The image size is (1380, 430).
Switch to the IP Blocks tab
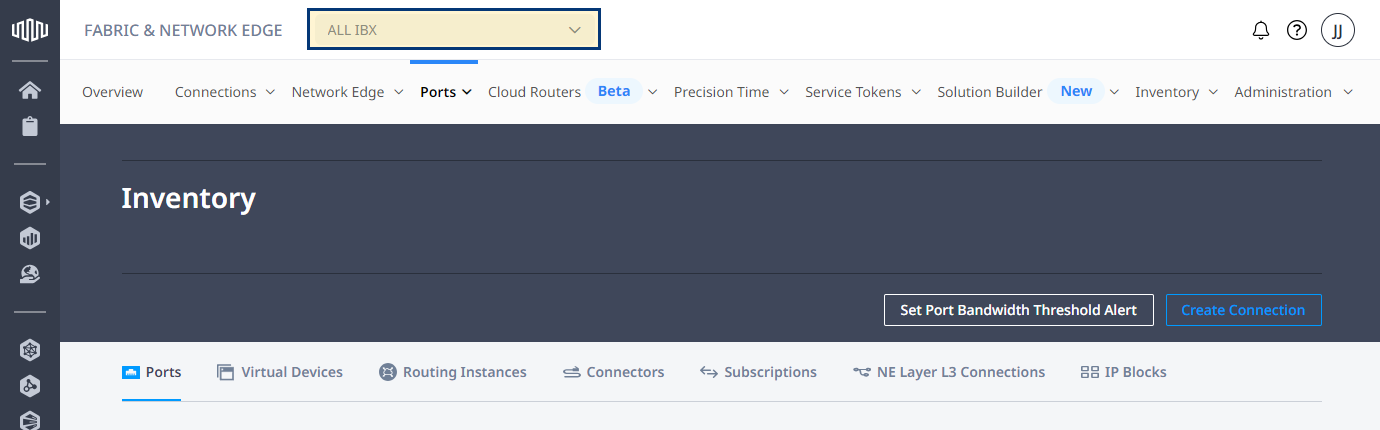coord(1124,372)
